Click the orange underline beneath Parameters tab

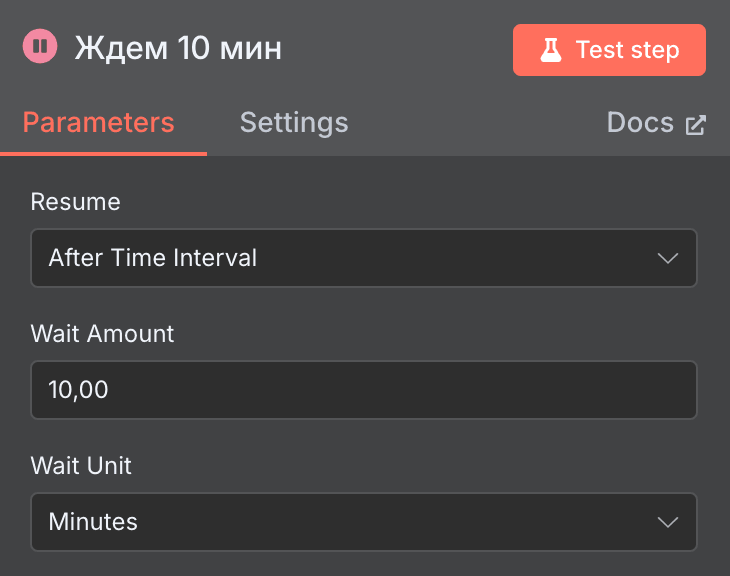(103, 154)
